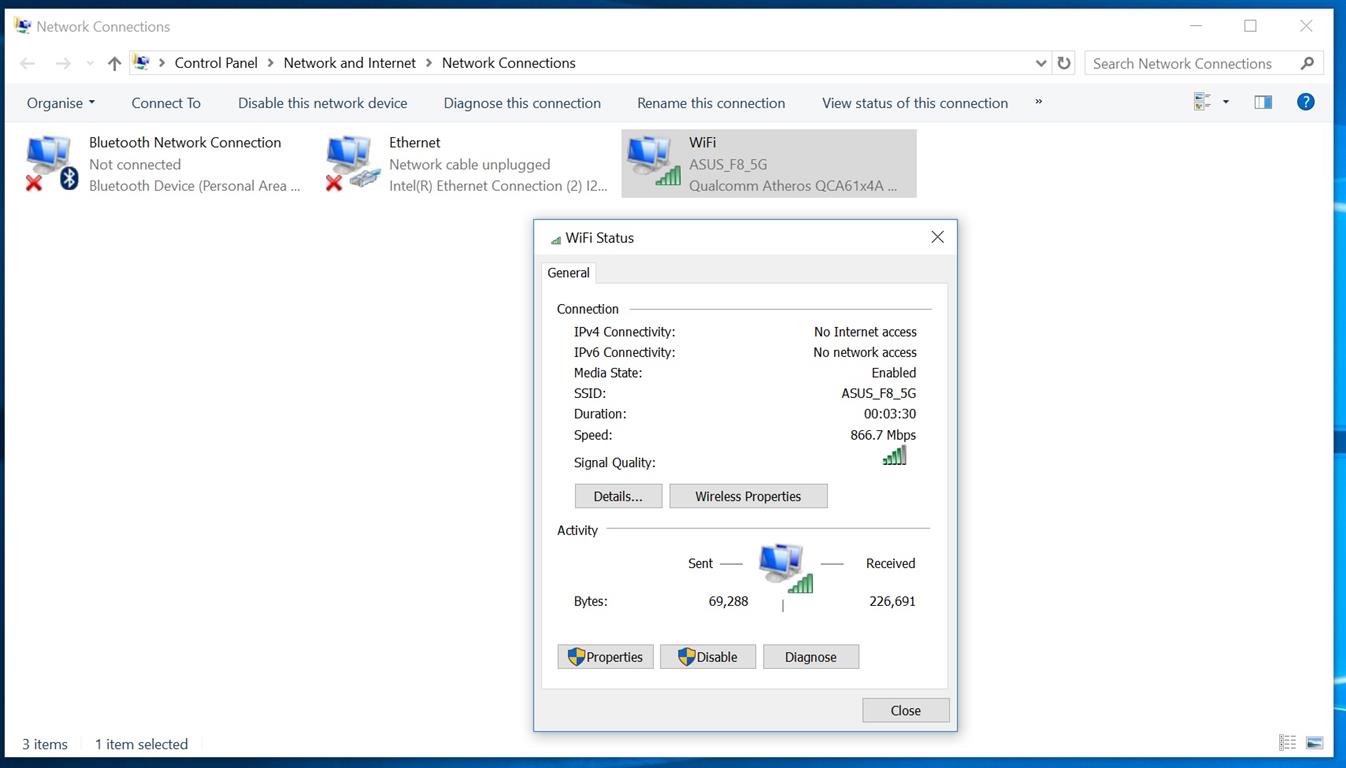Viewport: 1346px width, 768px height.
Task: Select the Bluetooth Network Connection icon
Action: [52, 162]
